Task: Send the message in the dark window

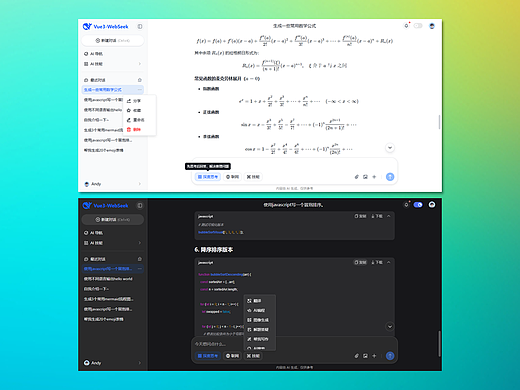Action: (390, 356)
